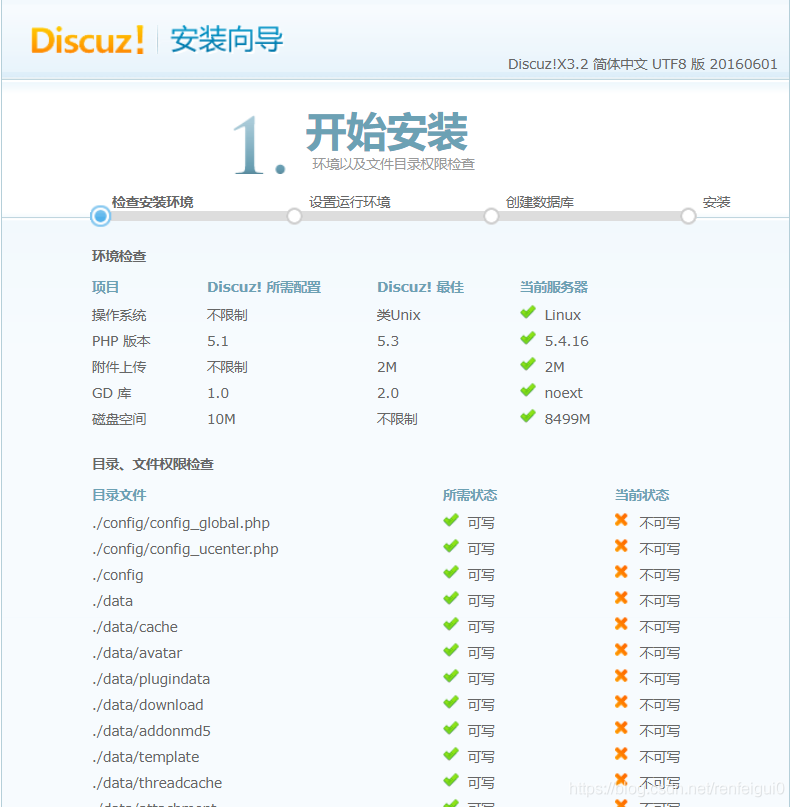Click orange X for ./config/config_ucenter.php
794x807 pixels.
[621, 546]
